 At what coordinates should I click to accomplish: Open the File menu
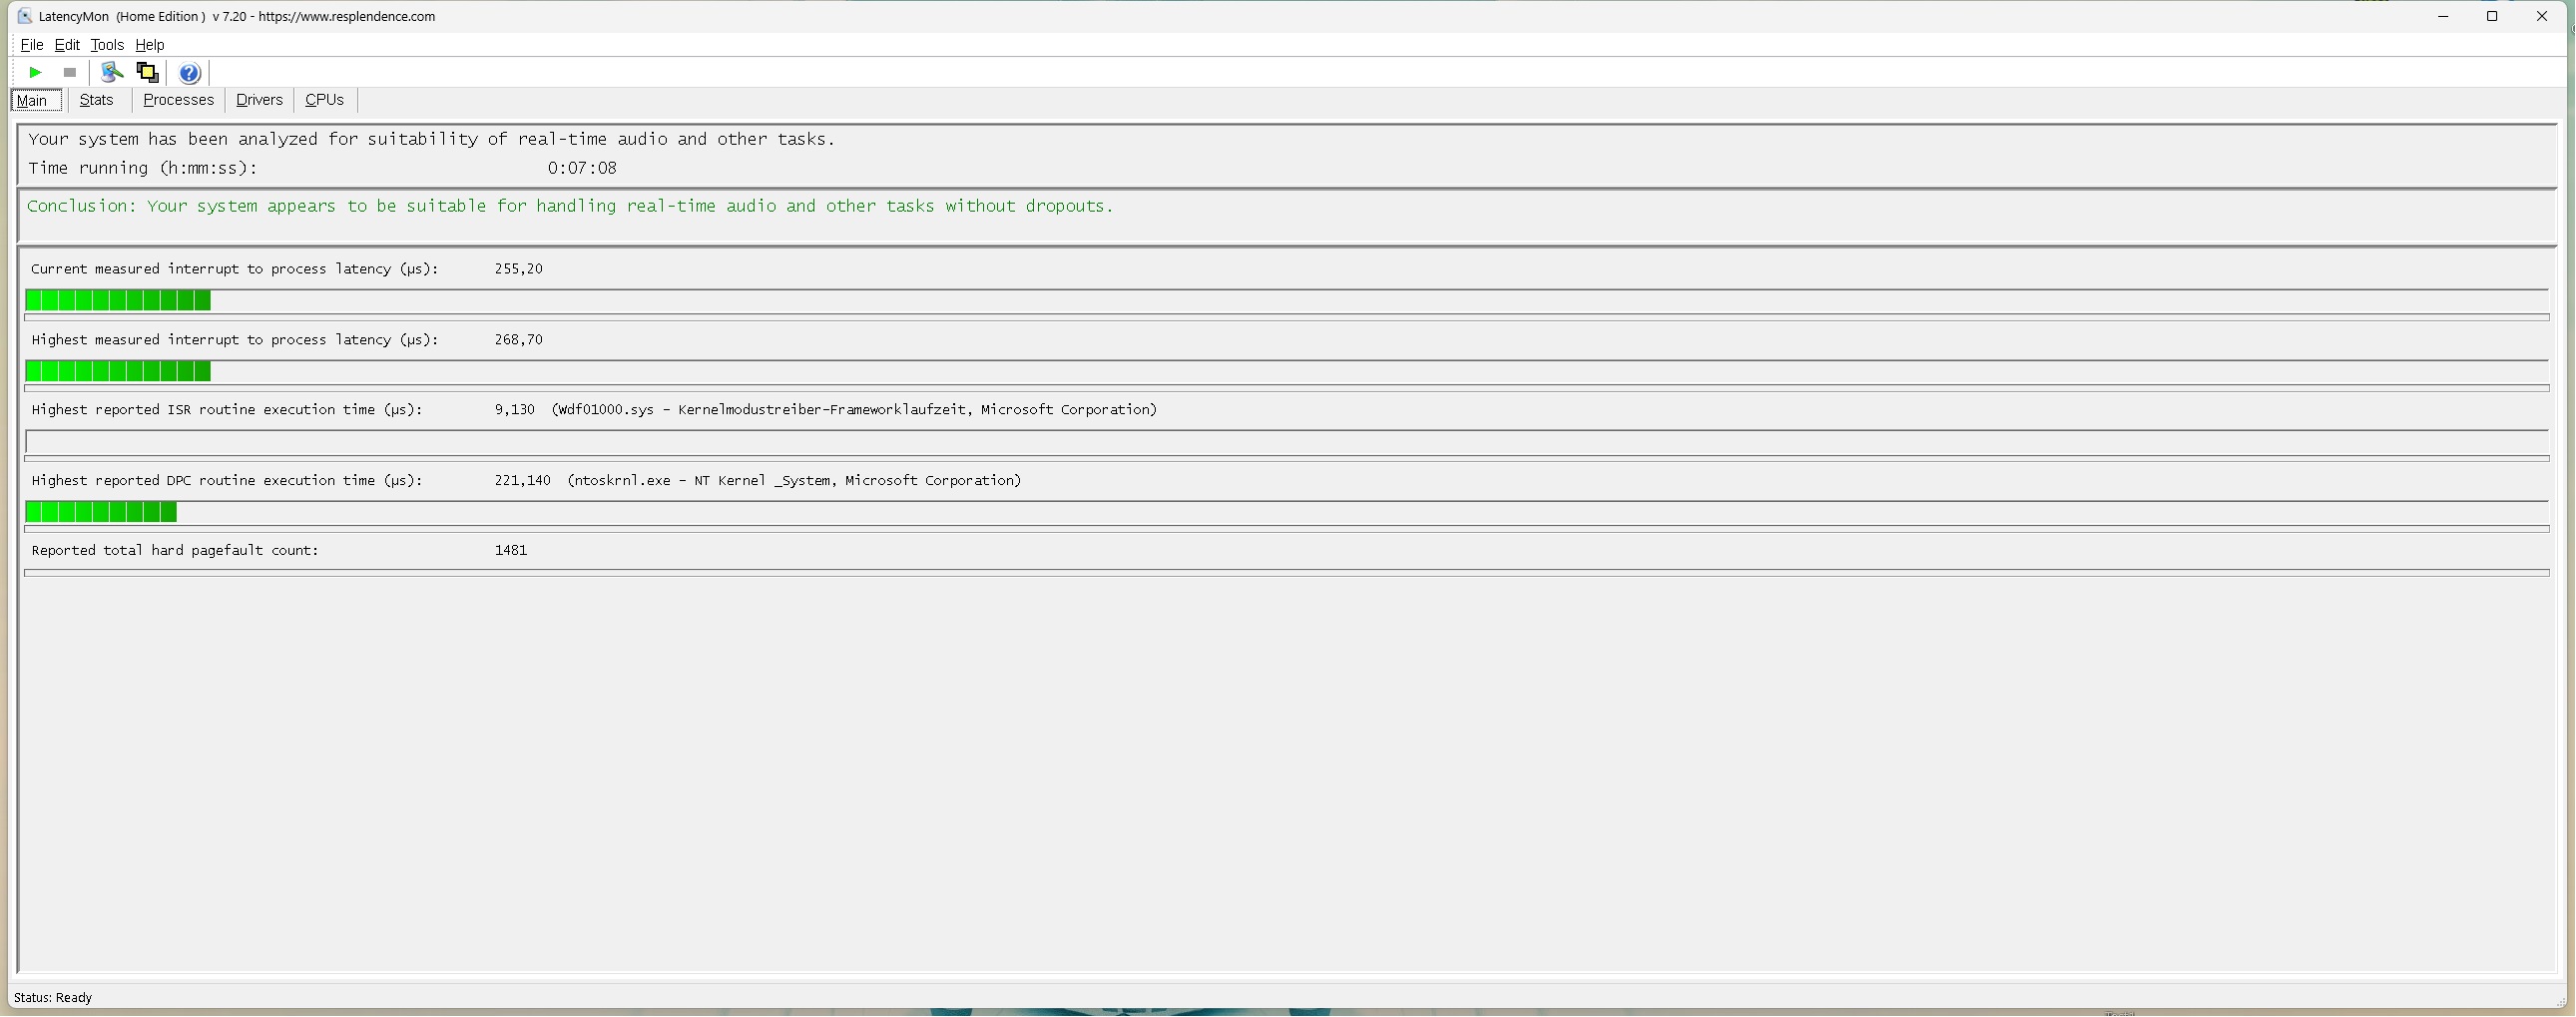pyautogui.click(x=32, y=45)
